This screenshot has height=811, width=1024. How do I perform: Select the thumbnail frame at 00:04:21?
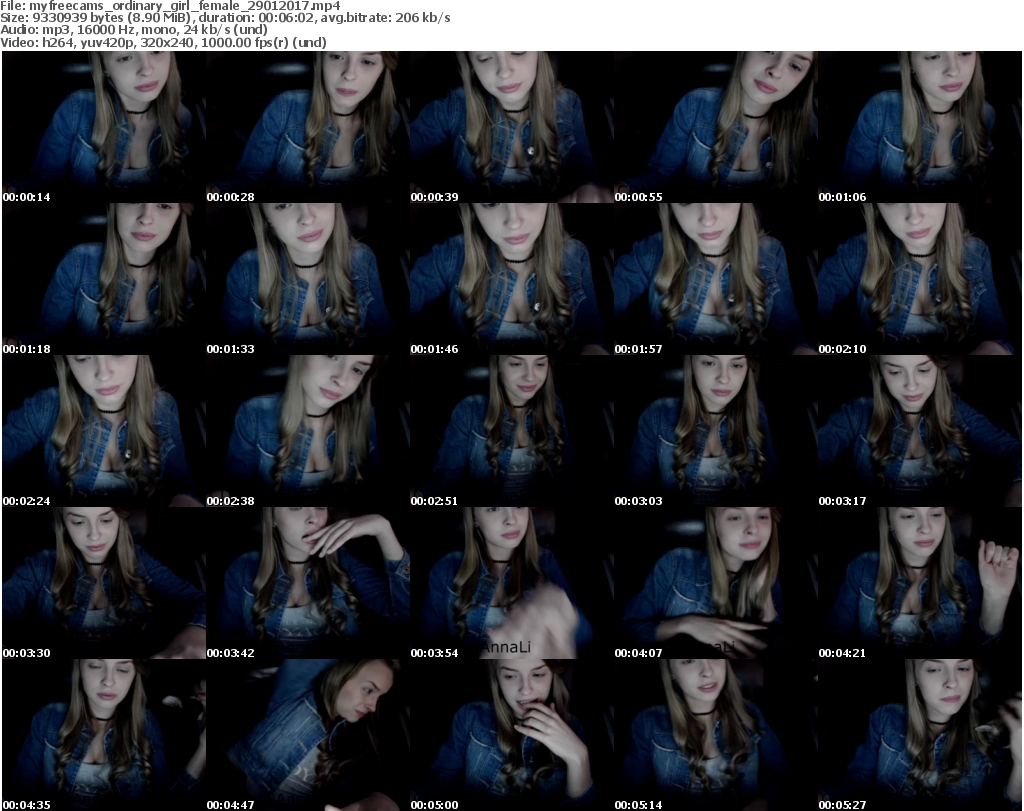tap(920, 583)
